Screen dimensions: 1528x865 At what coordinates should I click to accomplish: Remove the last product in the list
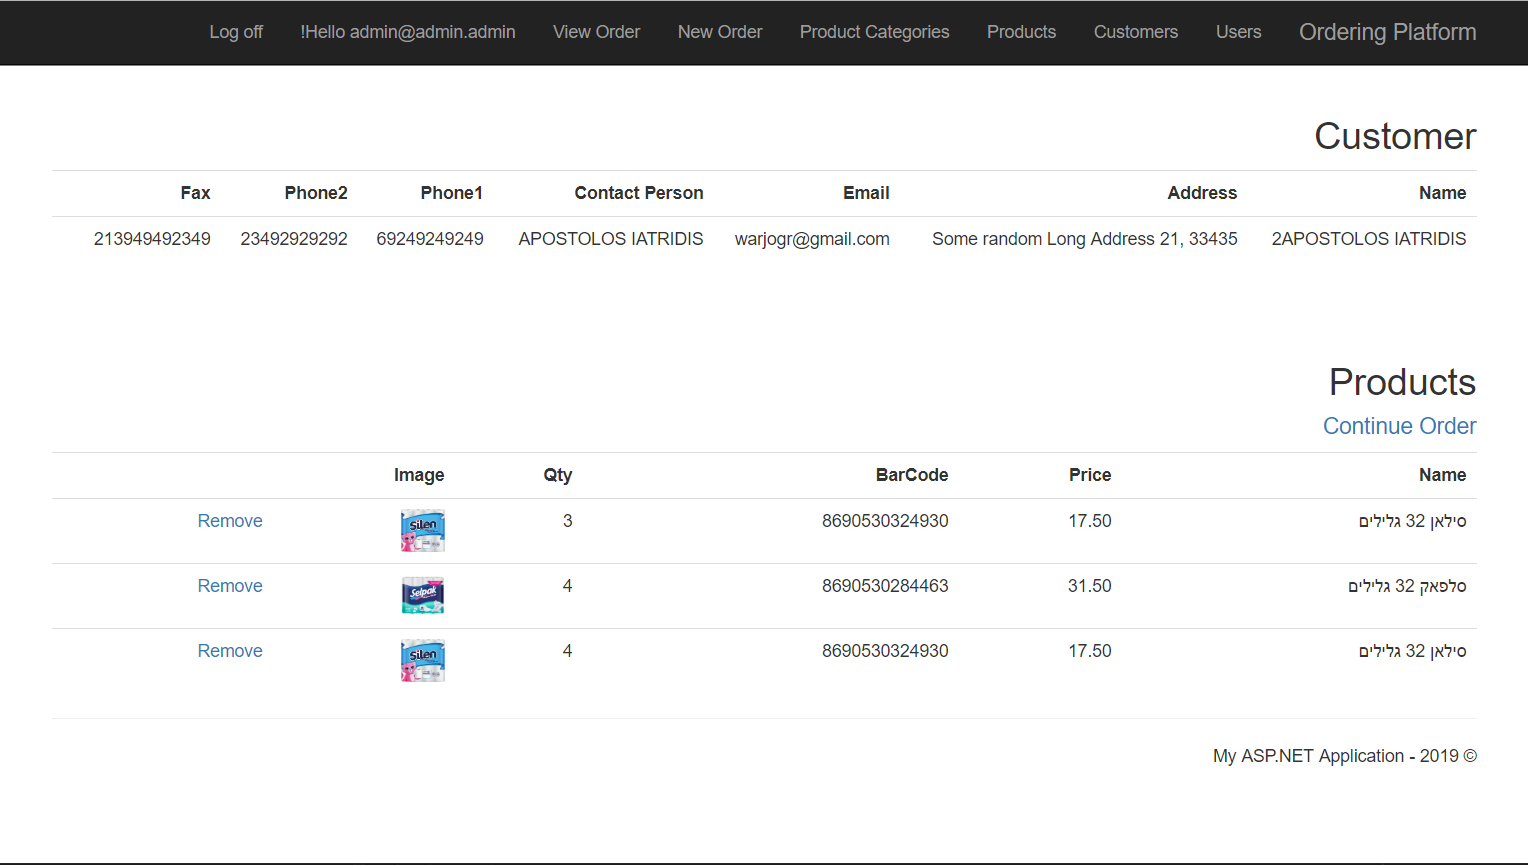[230, 651]
